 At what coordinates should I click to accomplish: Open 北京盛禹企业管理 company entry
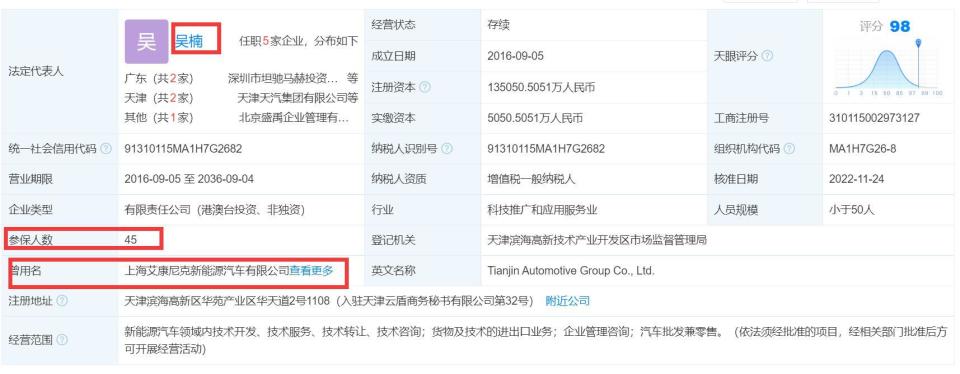294,118
